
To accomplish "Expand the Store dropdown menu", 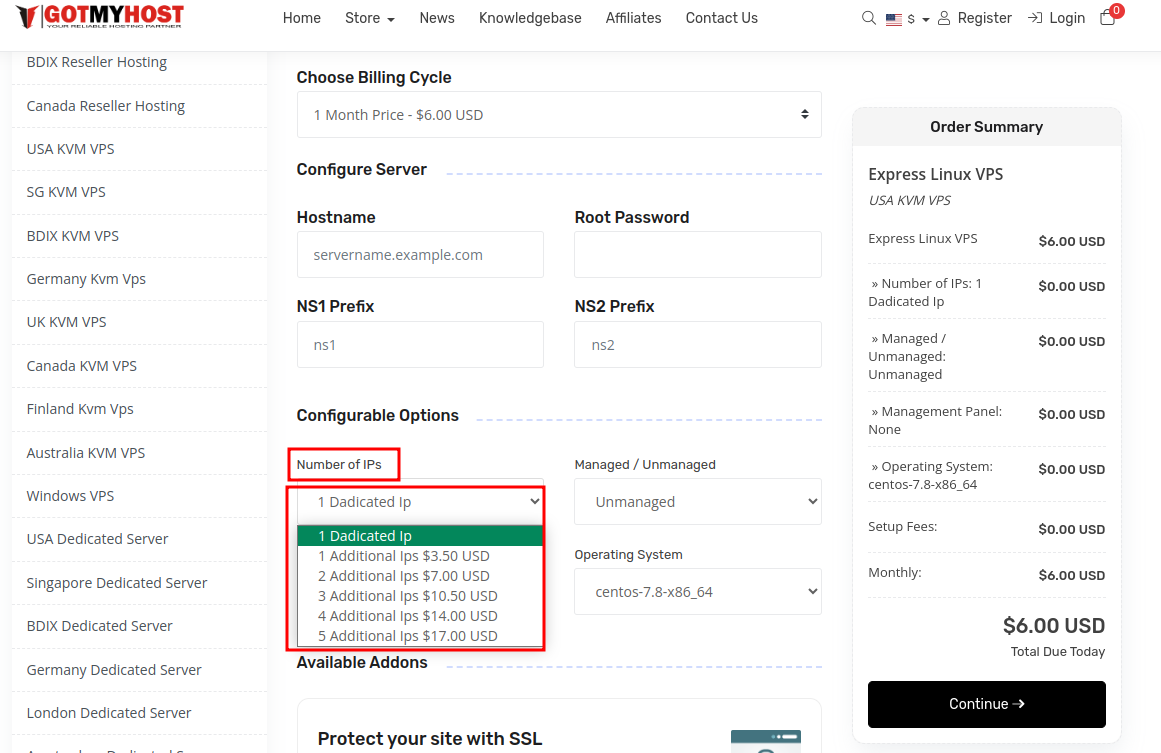I will click(x=369, y=18).
